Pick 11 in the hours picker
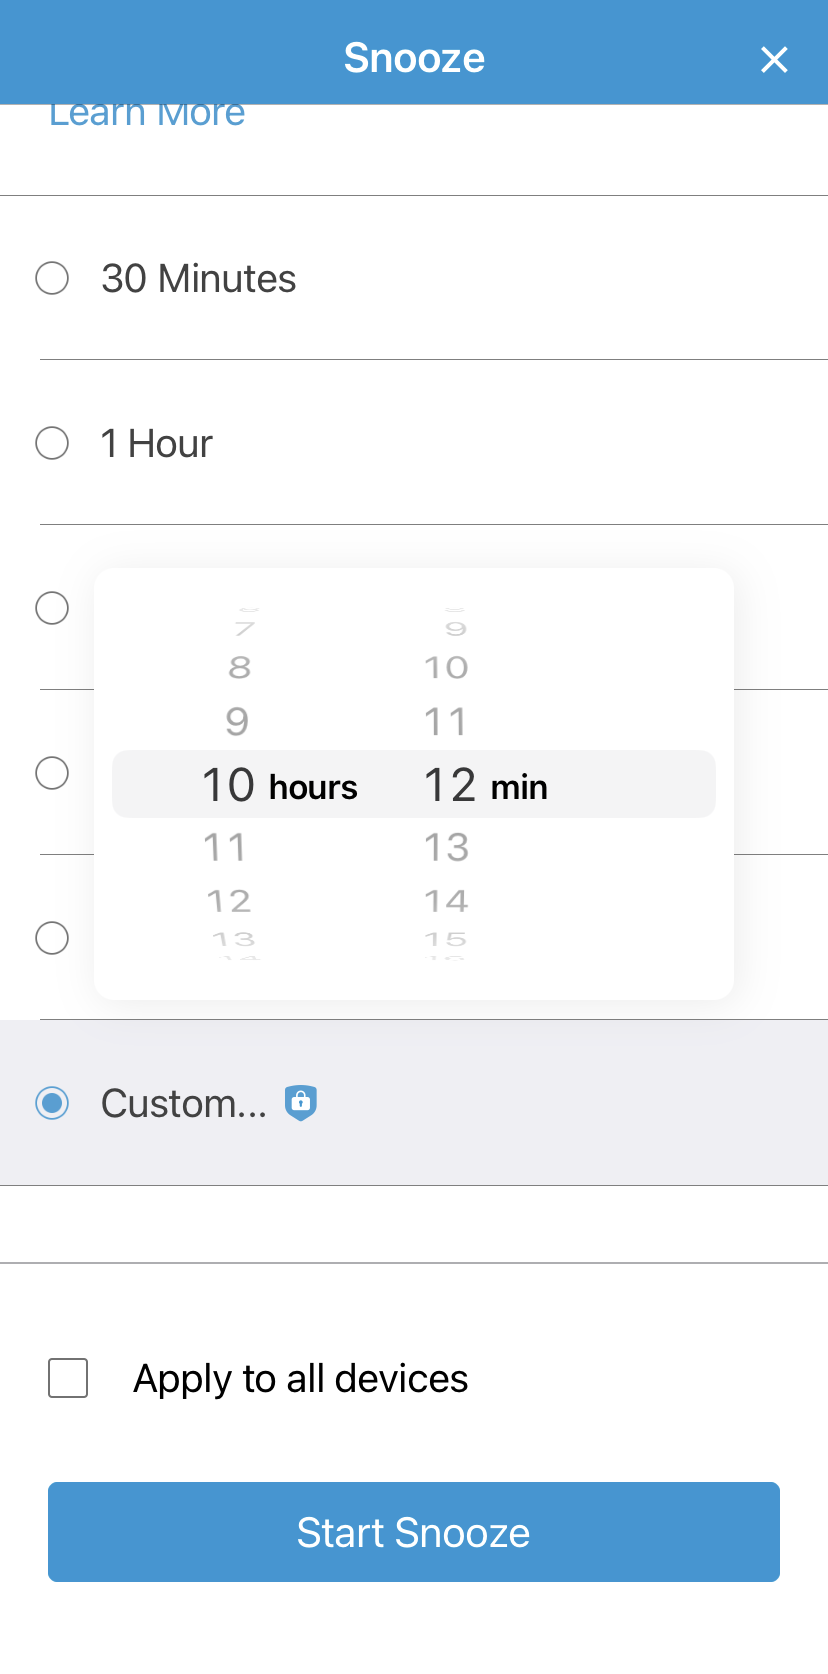The image size is (828, 1674). pyautogui.click(x=225, y=848)
